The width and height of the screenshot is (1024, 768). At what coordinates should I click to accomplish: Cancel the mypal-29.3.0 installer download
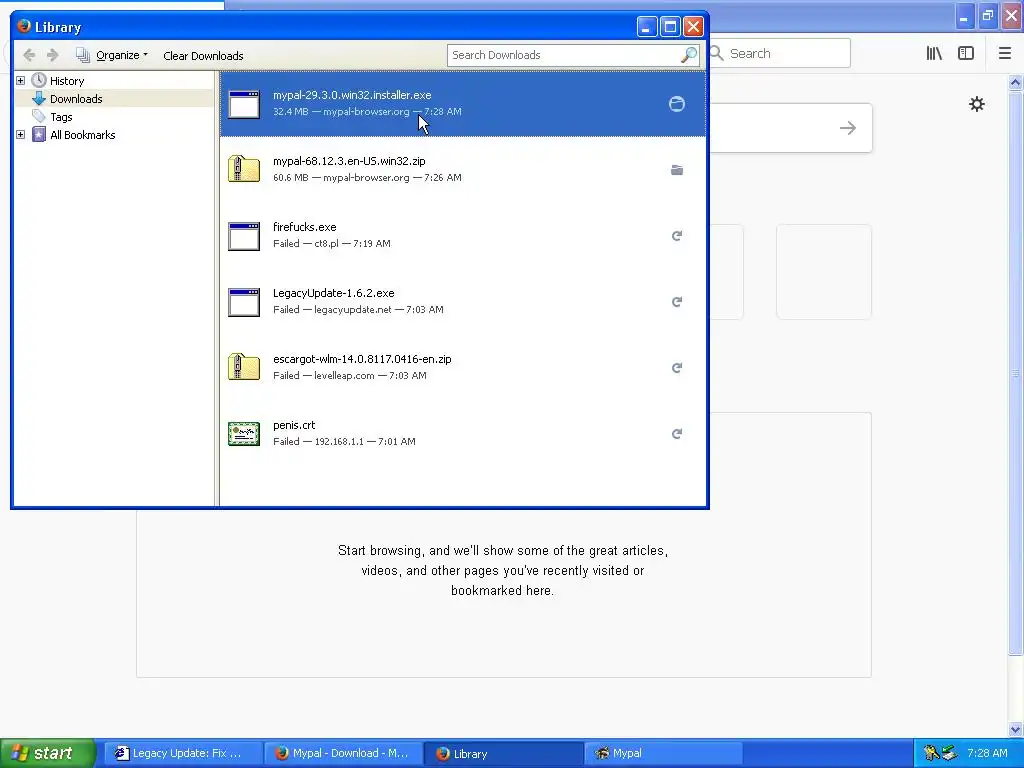coord(677,104)
